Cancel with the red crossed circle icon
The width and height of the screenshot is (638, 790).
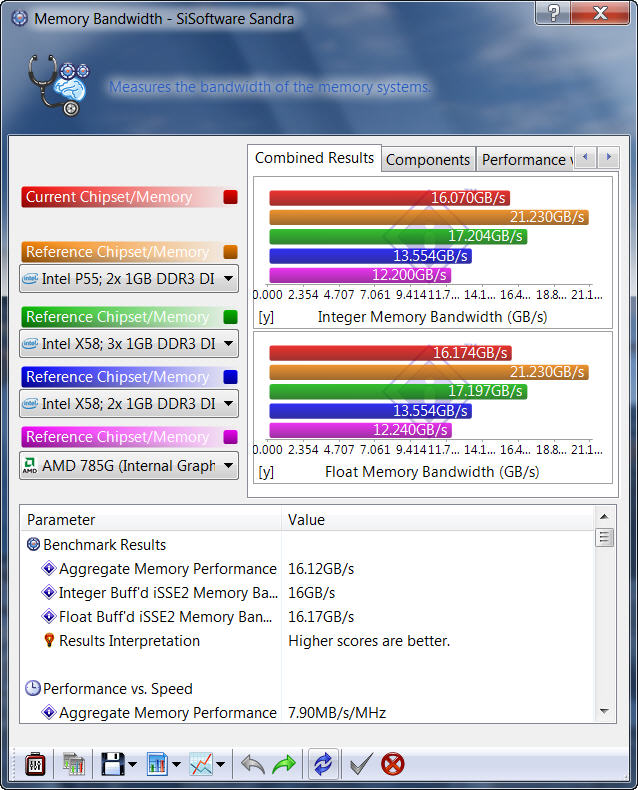(393, 764)
